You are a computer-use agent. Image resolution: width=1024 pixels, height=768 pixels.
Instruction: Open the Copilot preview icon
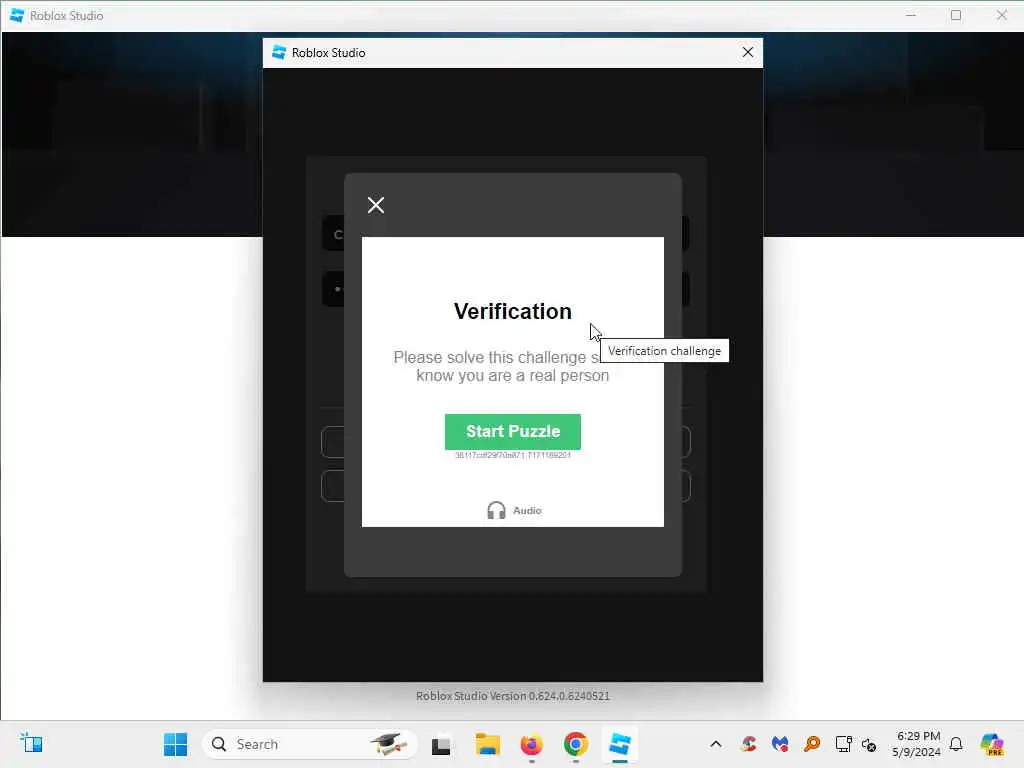point(991,744)
